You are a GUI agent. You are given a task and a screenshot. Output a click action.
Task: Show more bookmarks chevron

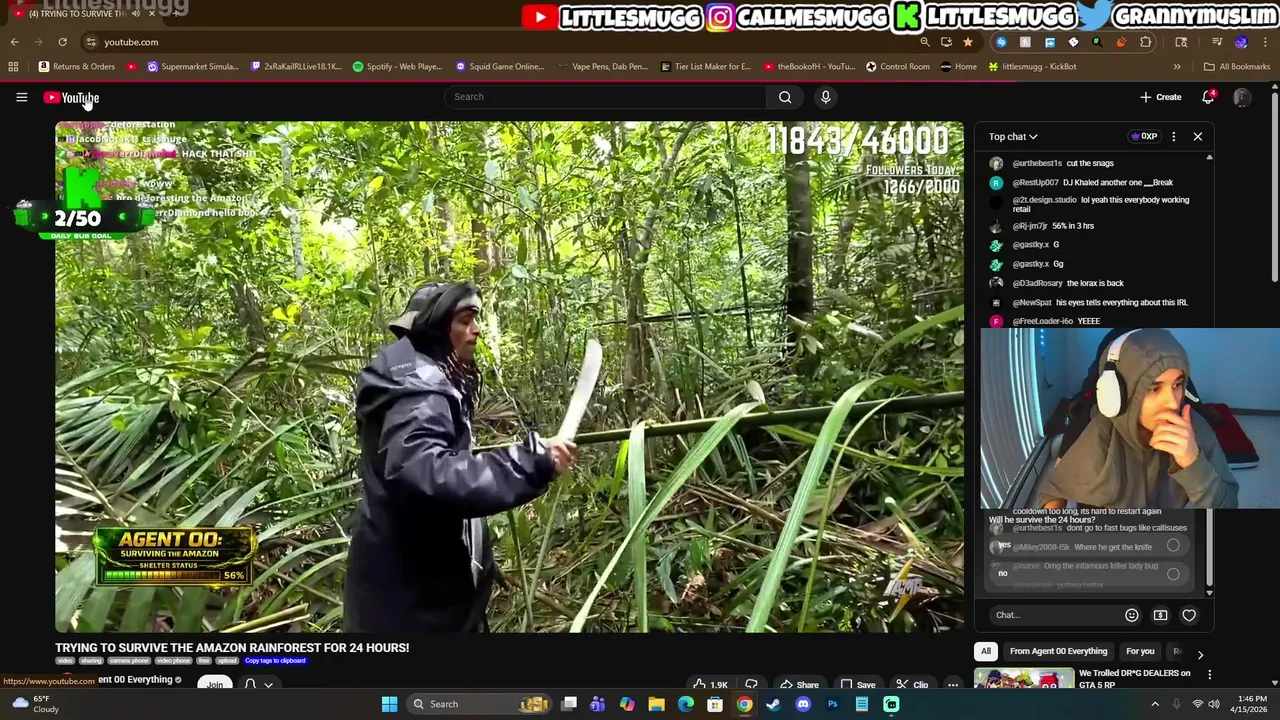1176,67
